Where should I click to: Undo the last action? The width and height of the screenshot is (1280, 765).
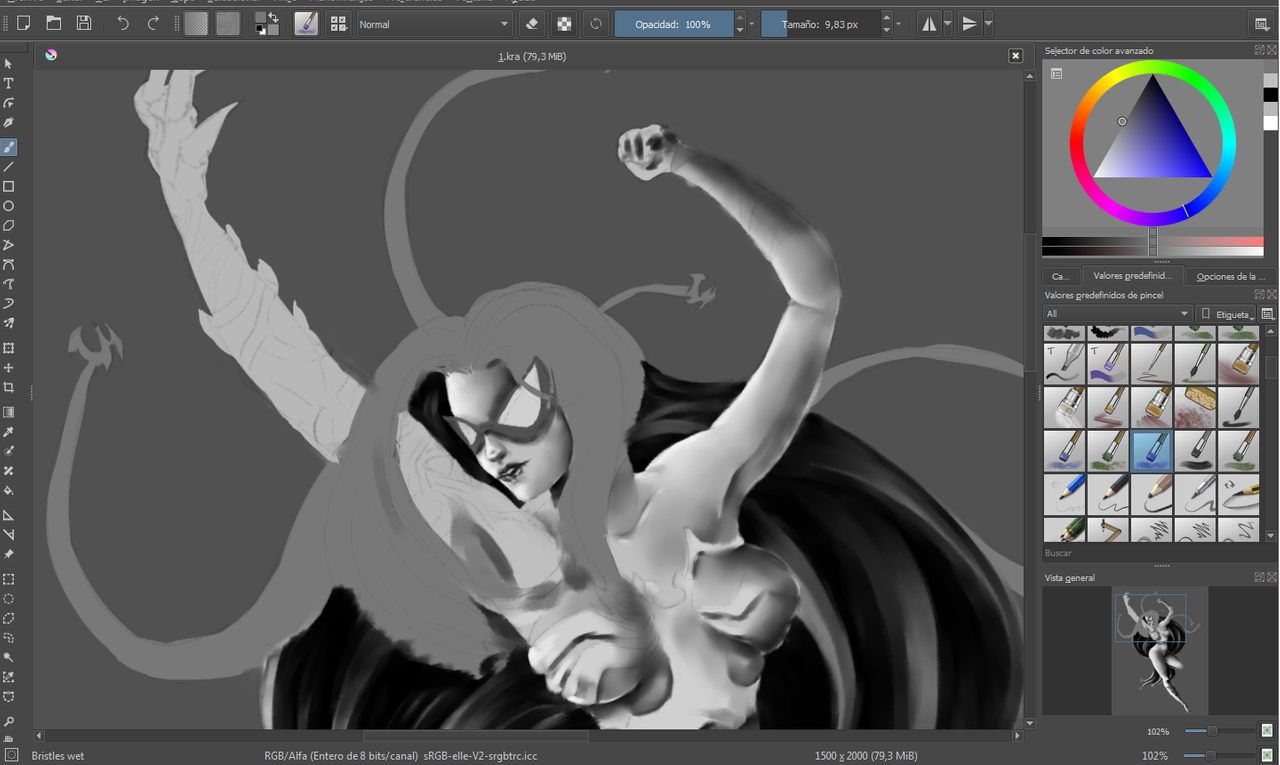[x=123, y=23]
